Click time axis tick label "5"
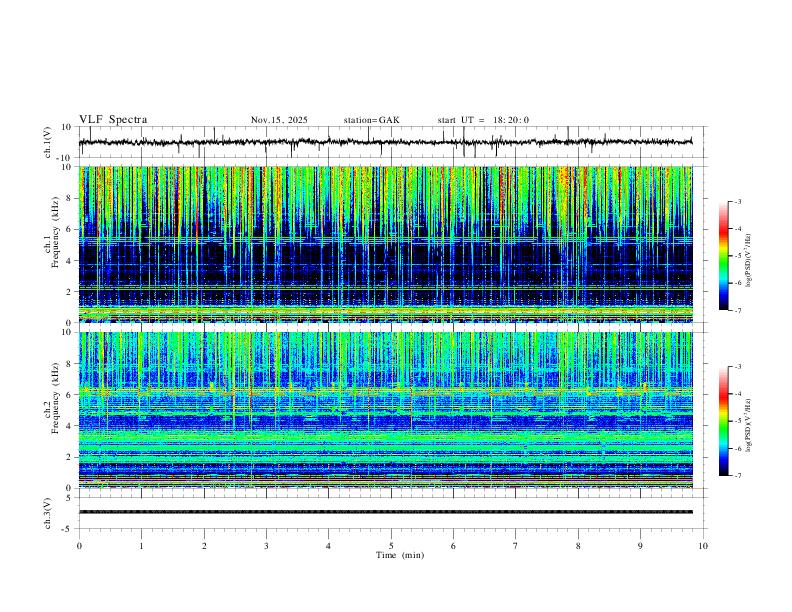792x612 pixels. 391,546
